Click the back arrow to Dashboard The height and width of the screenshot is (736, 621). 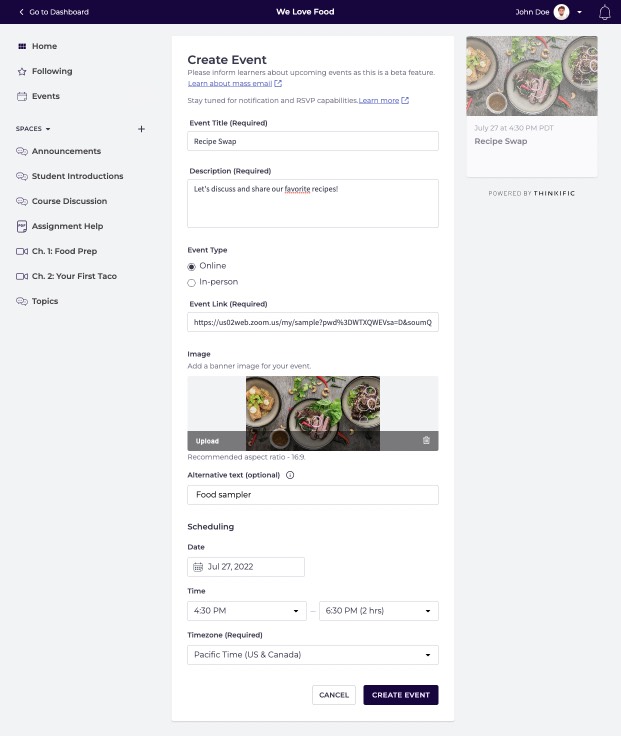point(21,12)
